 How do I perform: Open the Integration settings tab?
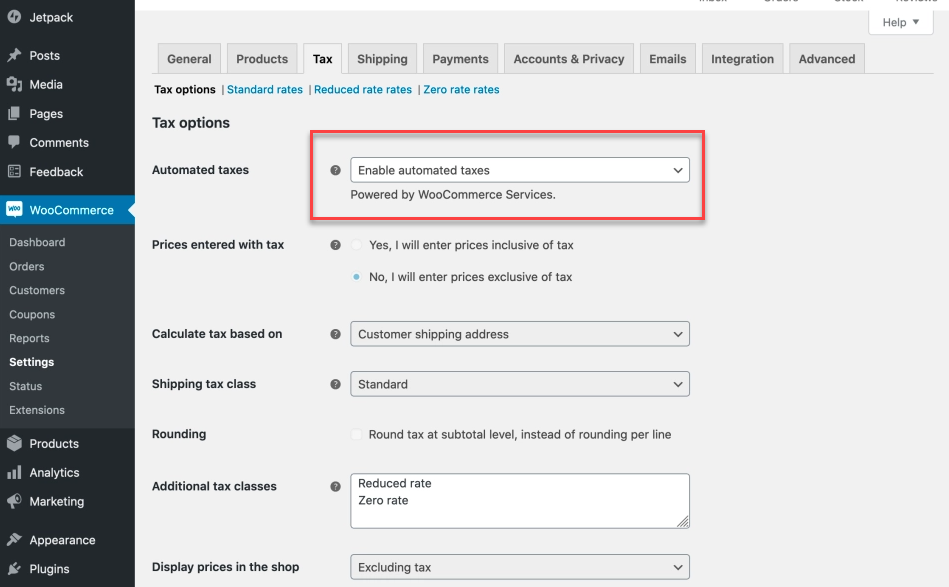(x=743, y=59)
